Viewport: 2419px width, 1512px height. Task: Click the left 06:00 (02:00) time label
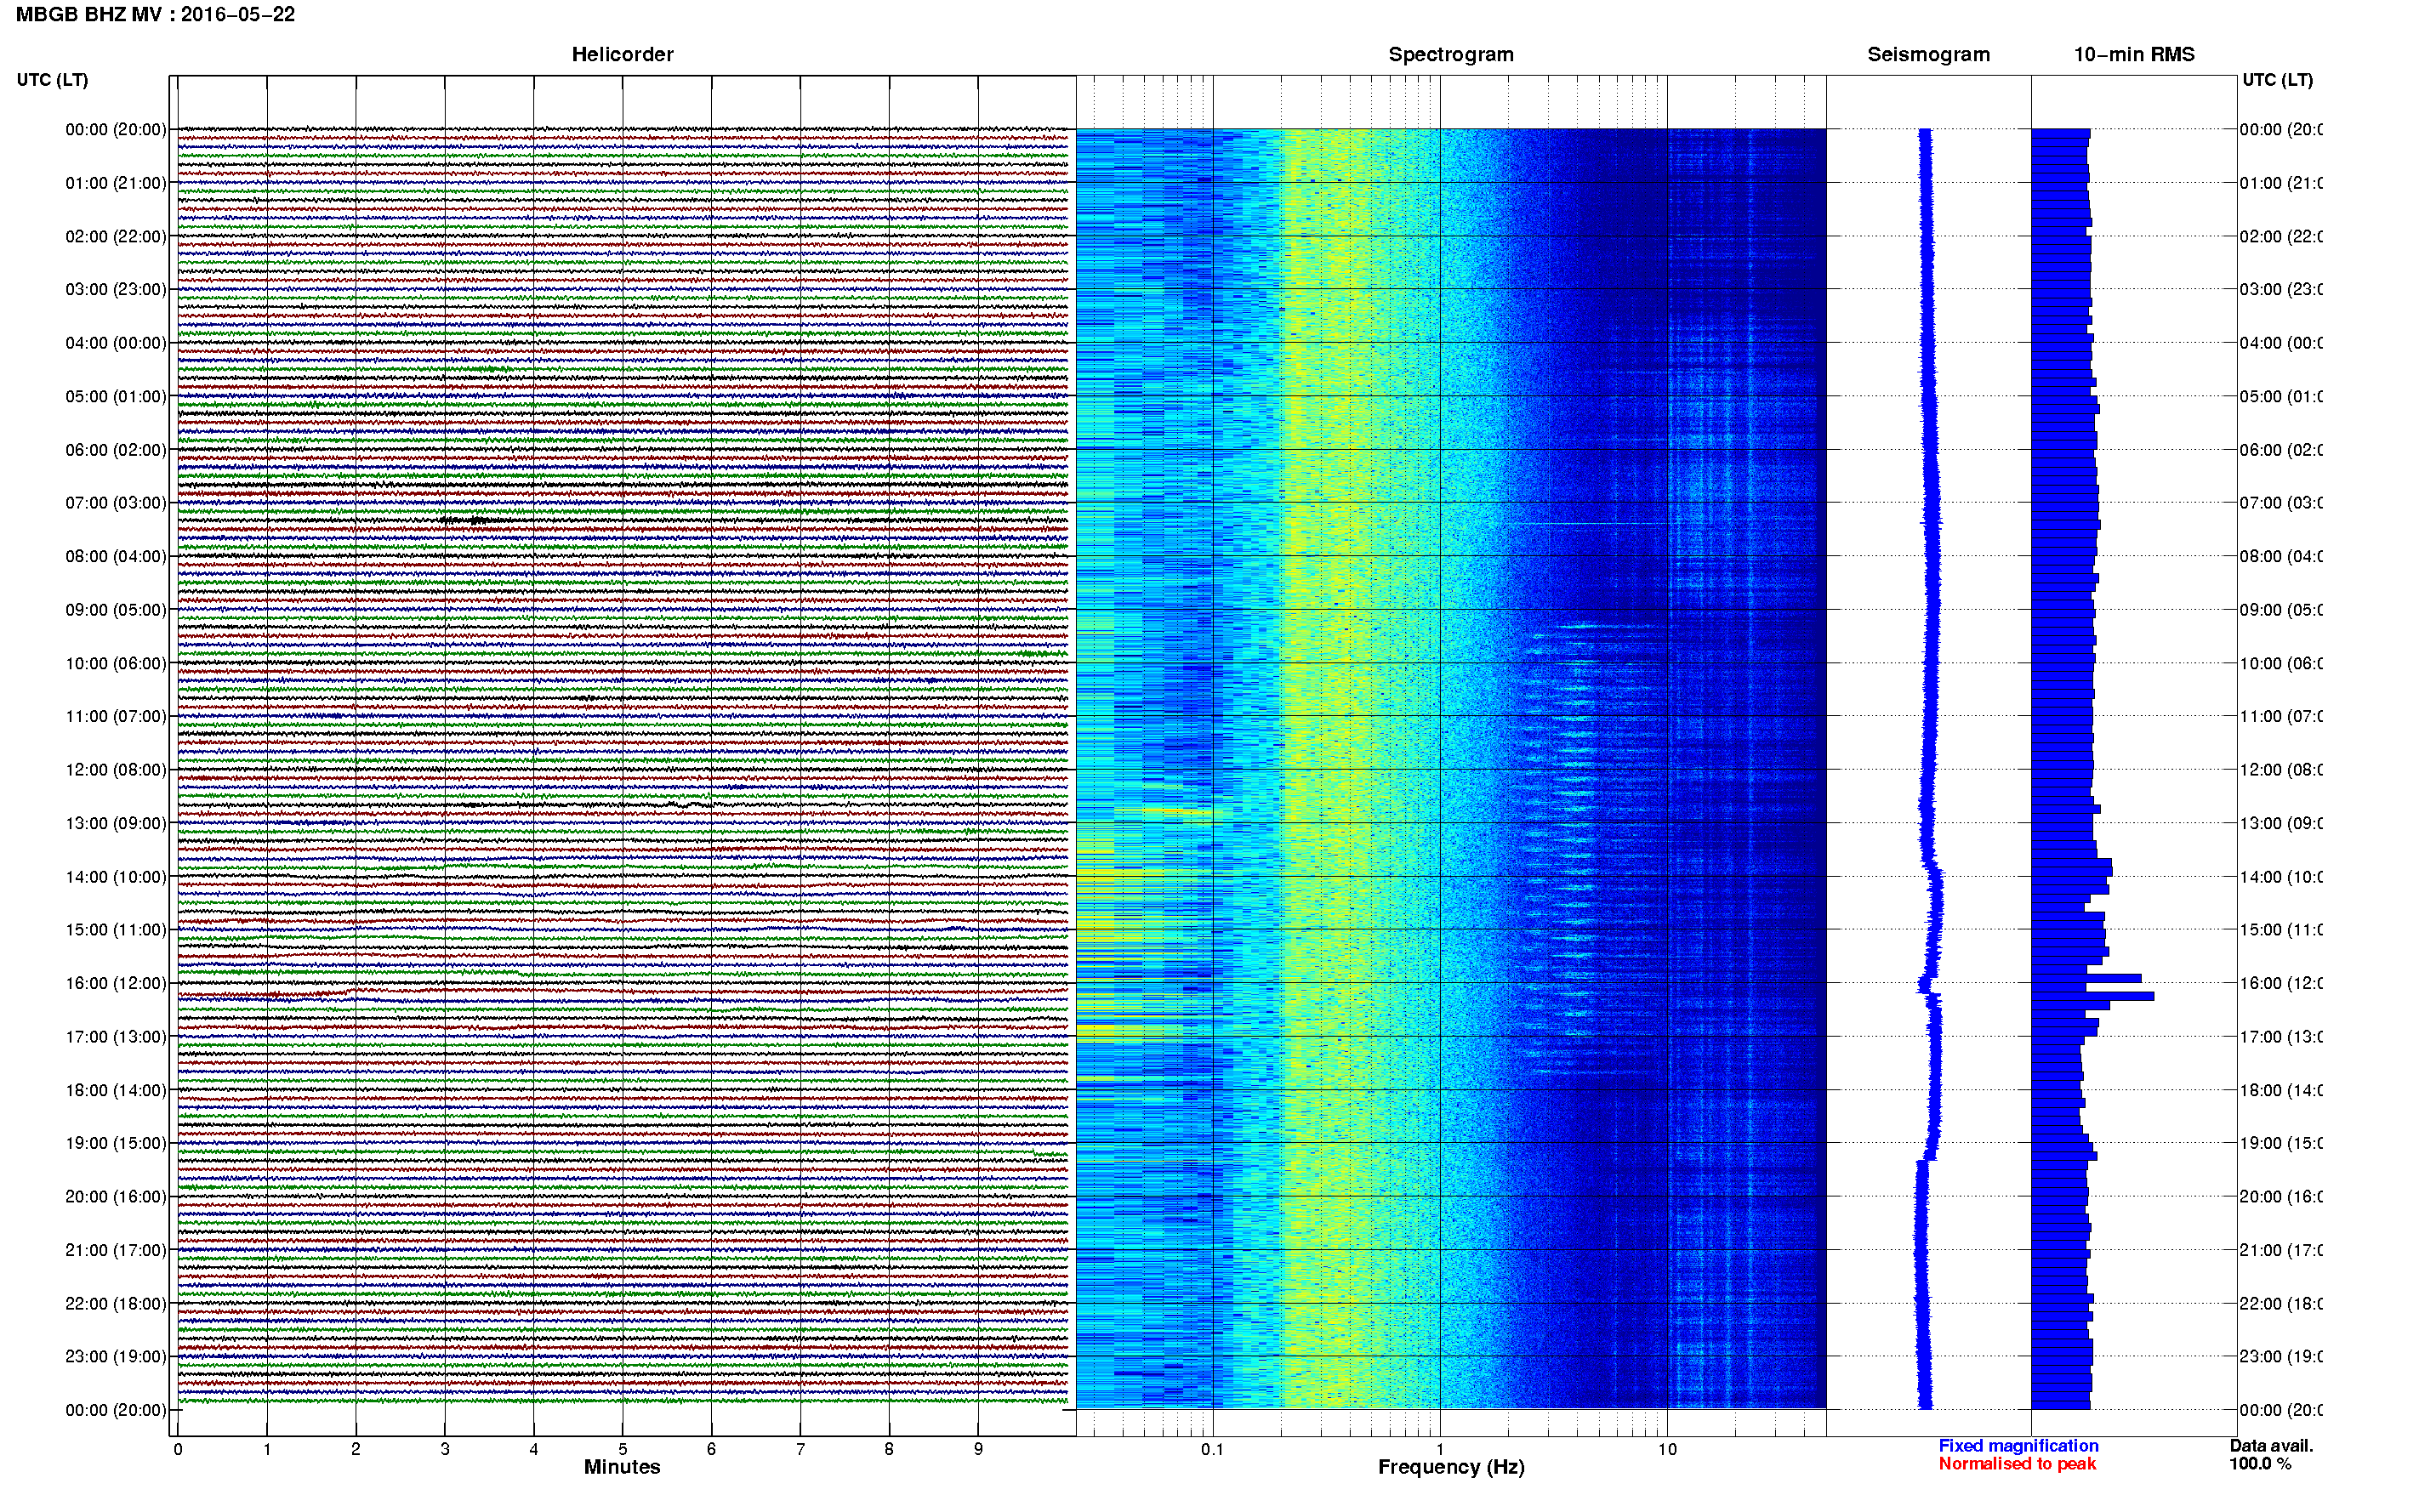116,450
